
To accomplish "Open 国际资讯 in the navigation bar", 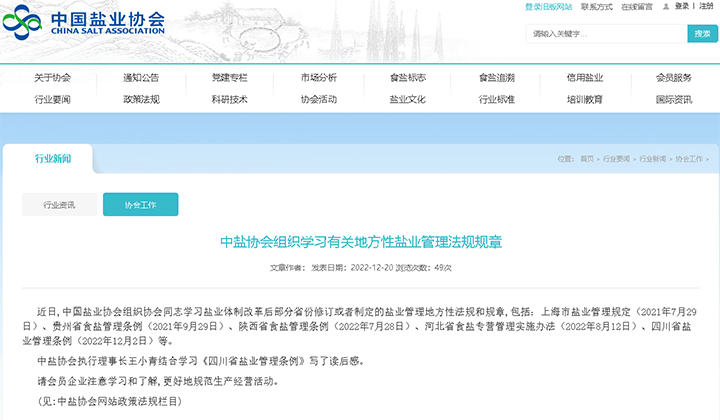I will 673,99.
